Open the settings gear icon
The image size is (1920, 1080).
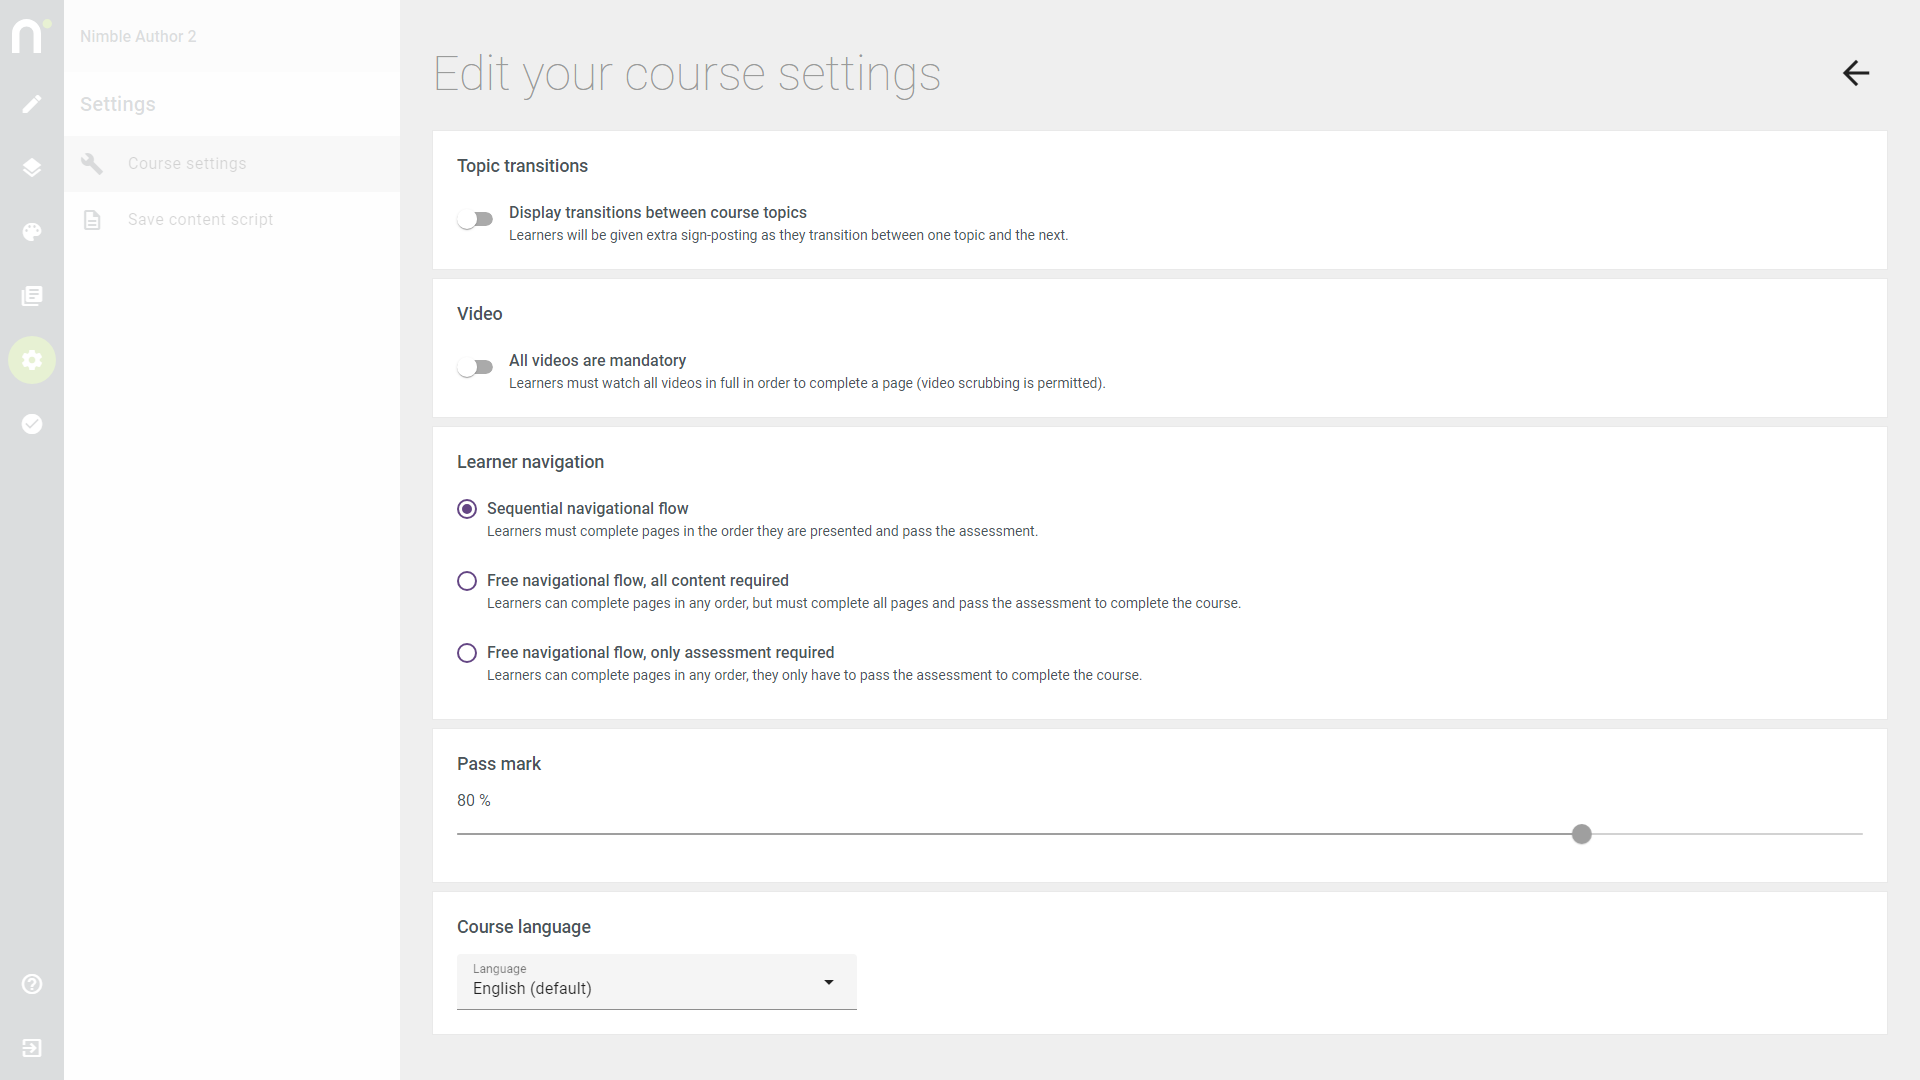[x=32, y=360]
